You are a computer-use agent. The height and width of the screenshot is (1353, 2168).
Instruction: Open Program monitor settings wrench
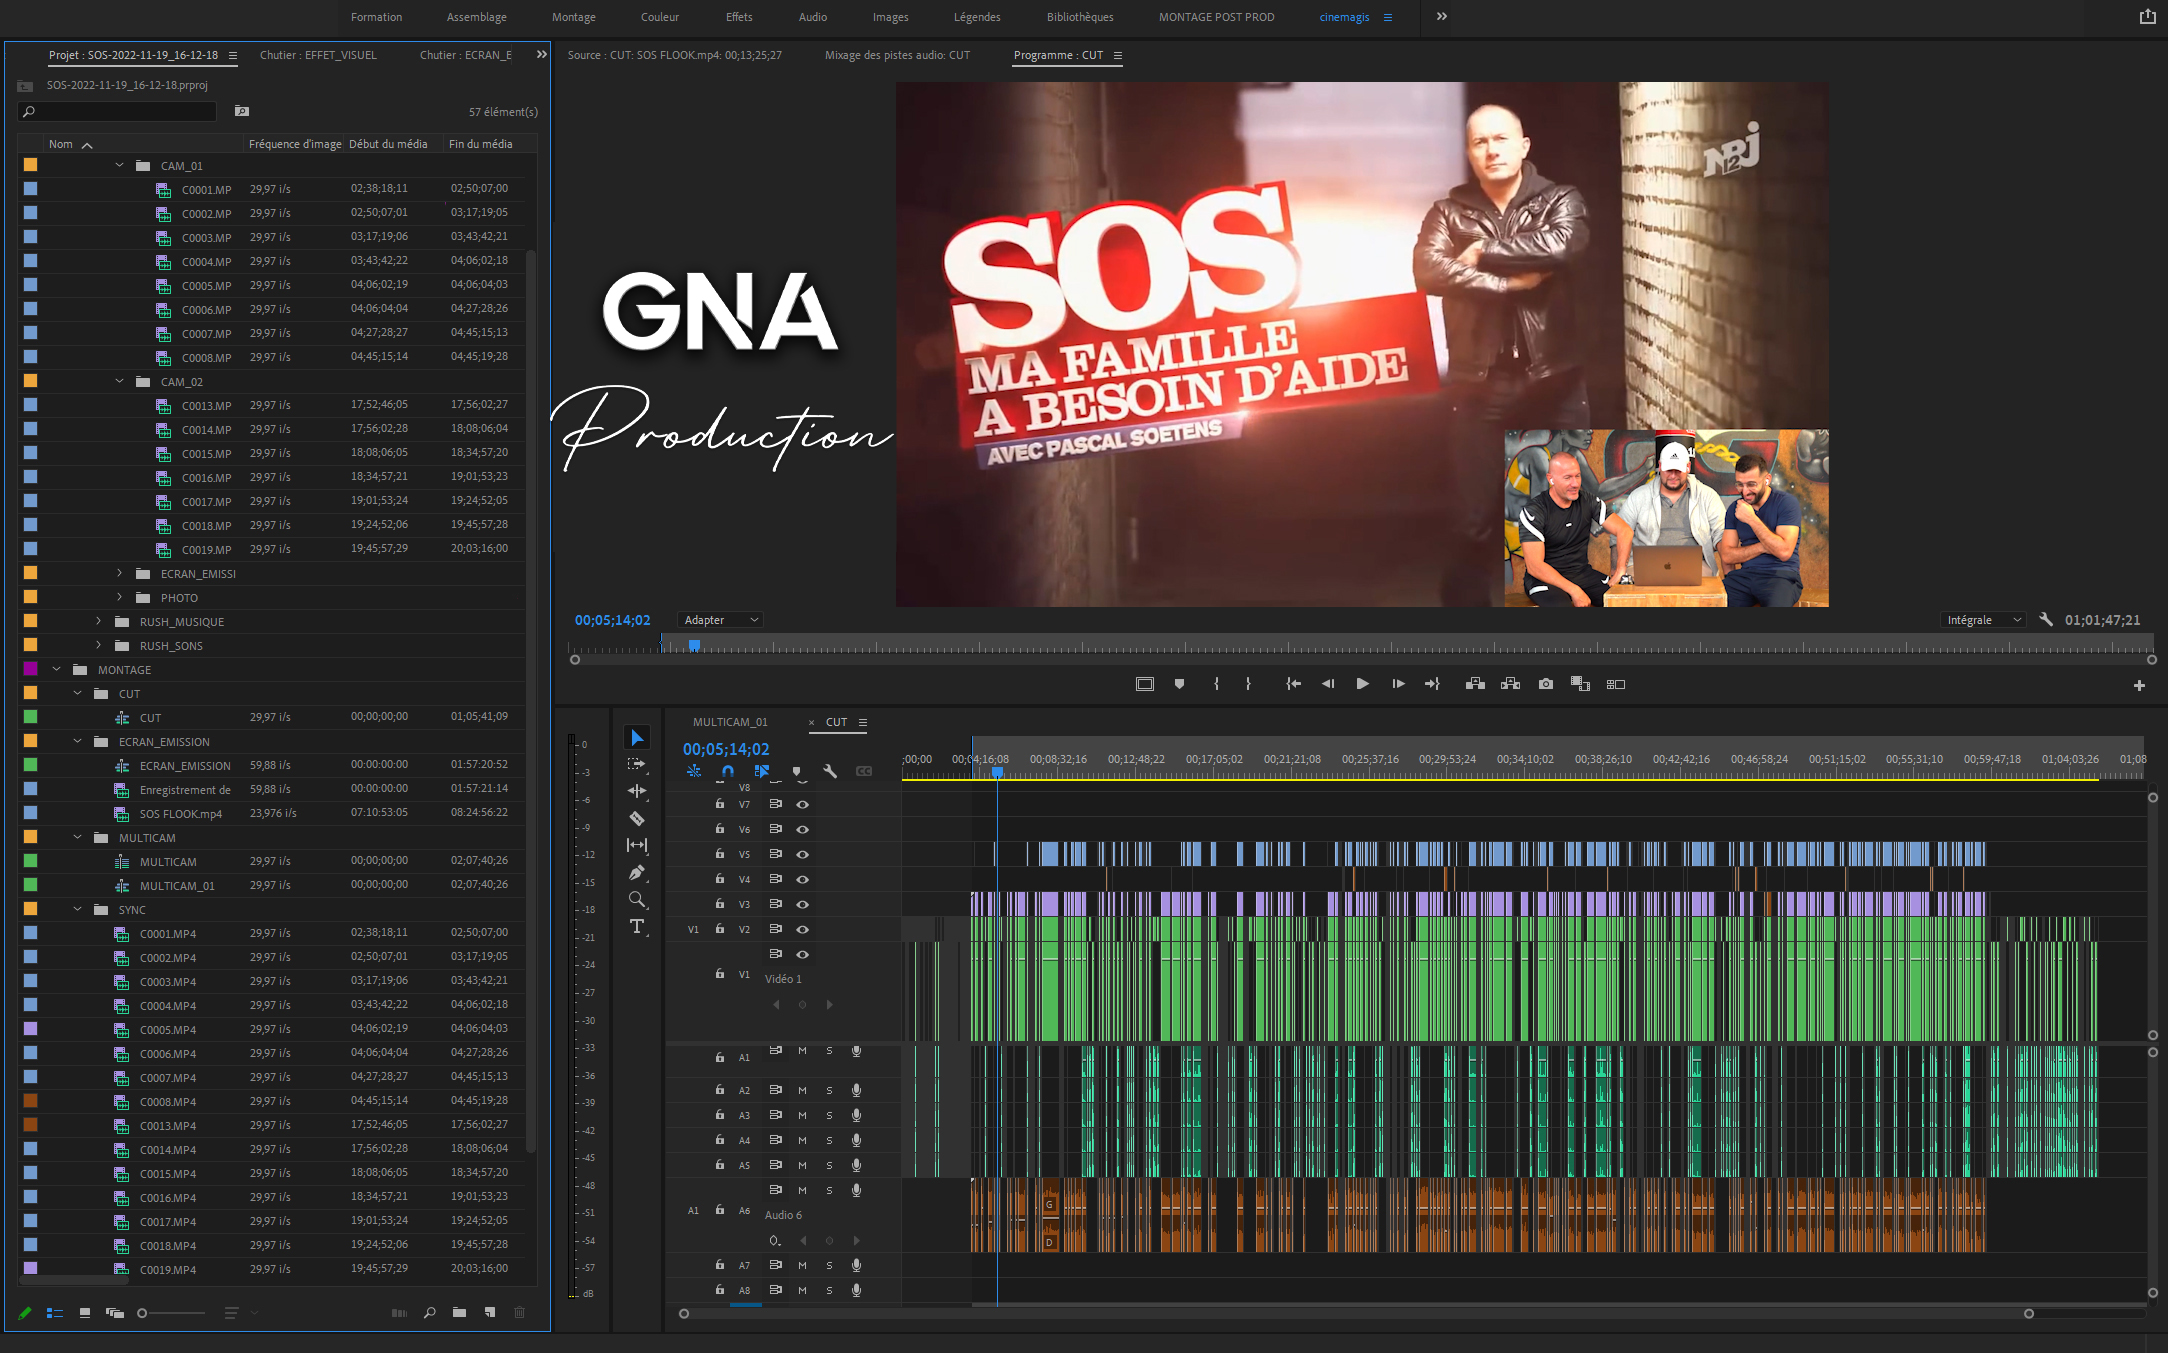click(2046, 620)
